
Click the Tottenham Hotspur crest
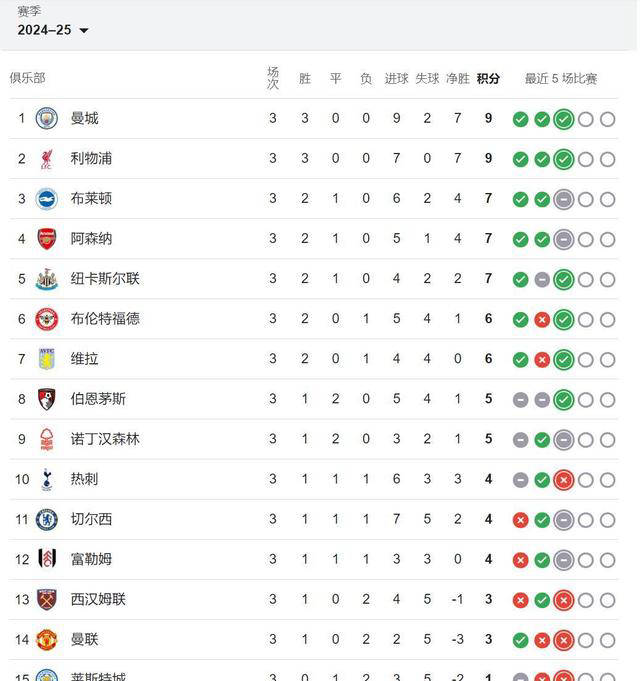pyautogui.click(x=46, y=479)
